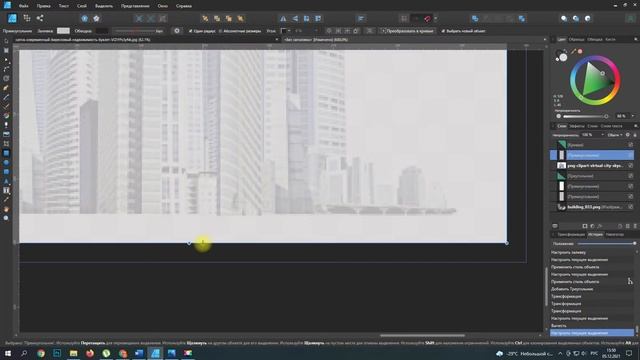Open stroke settings gear in context toolbar
Image resolution: width=640 pixels, height=360 pixels.
click(177, 31)
